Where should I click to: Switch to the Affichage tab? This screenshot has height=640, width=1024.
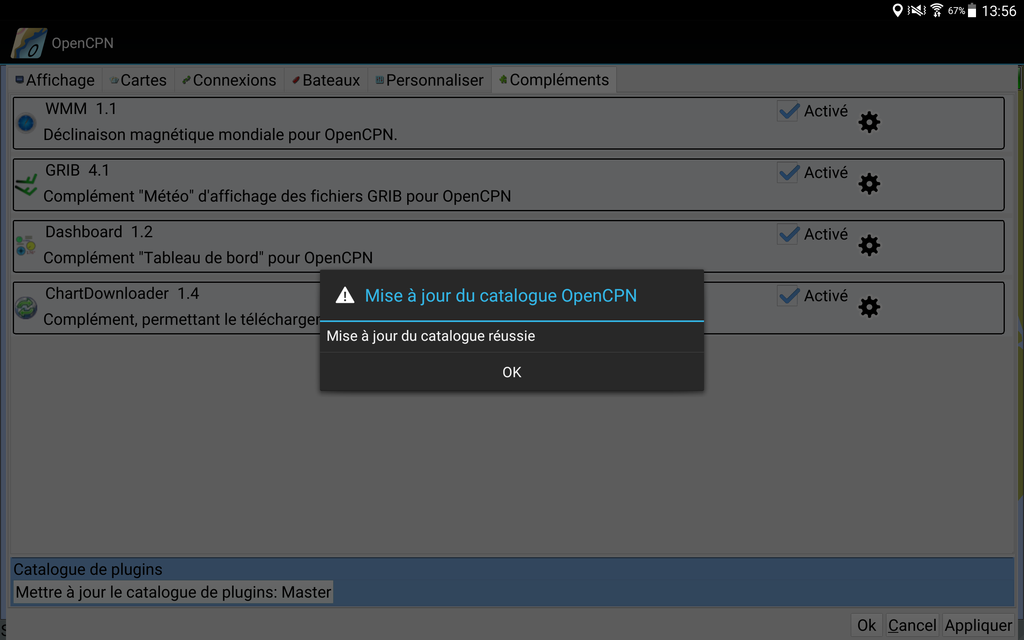(x=56, y=80)
